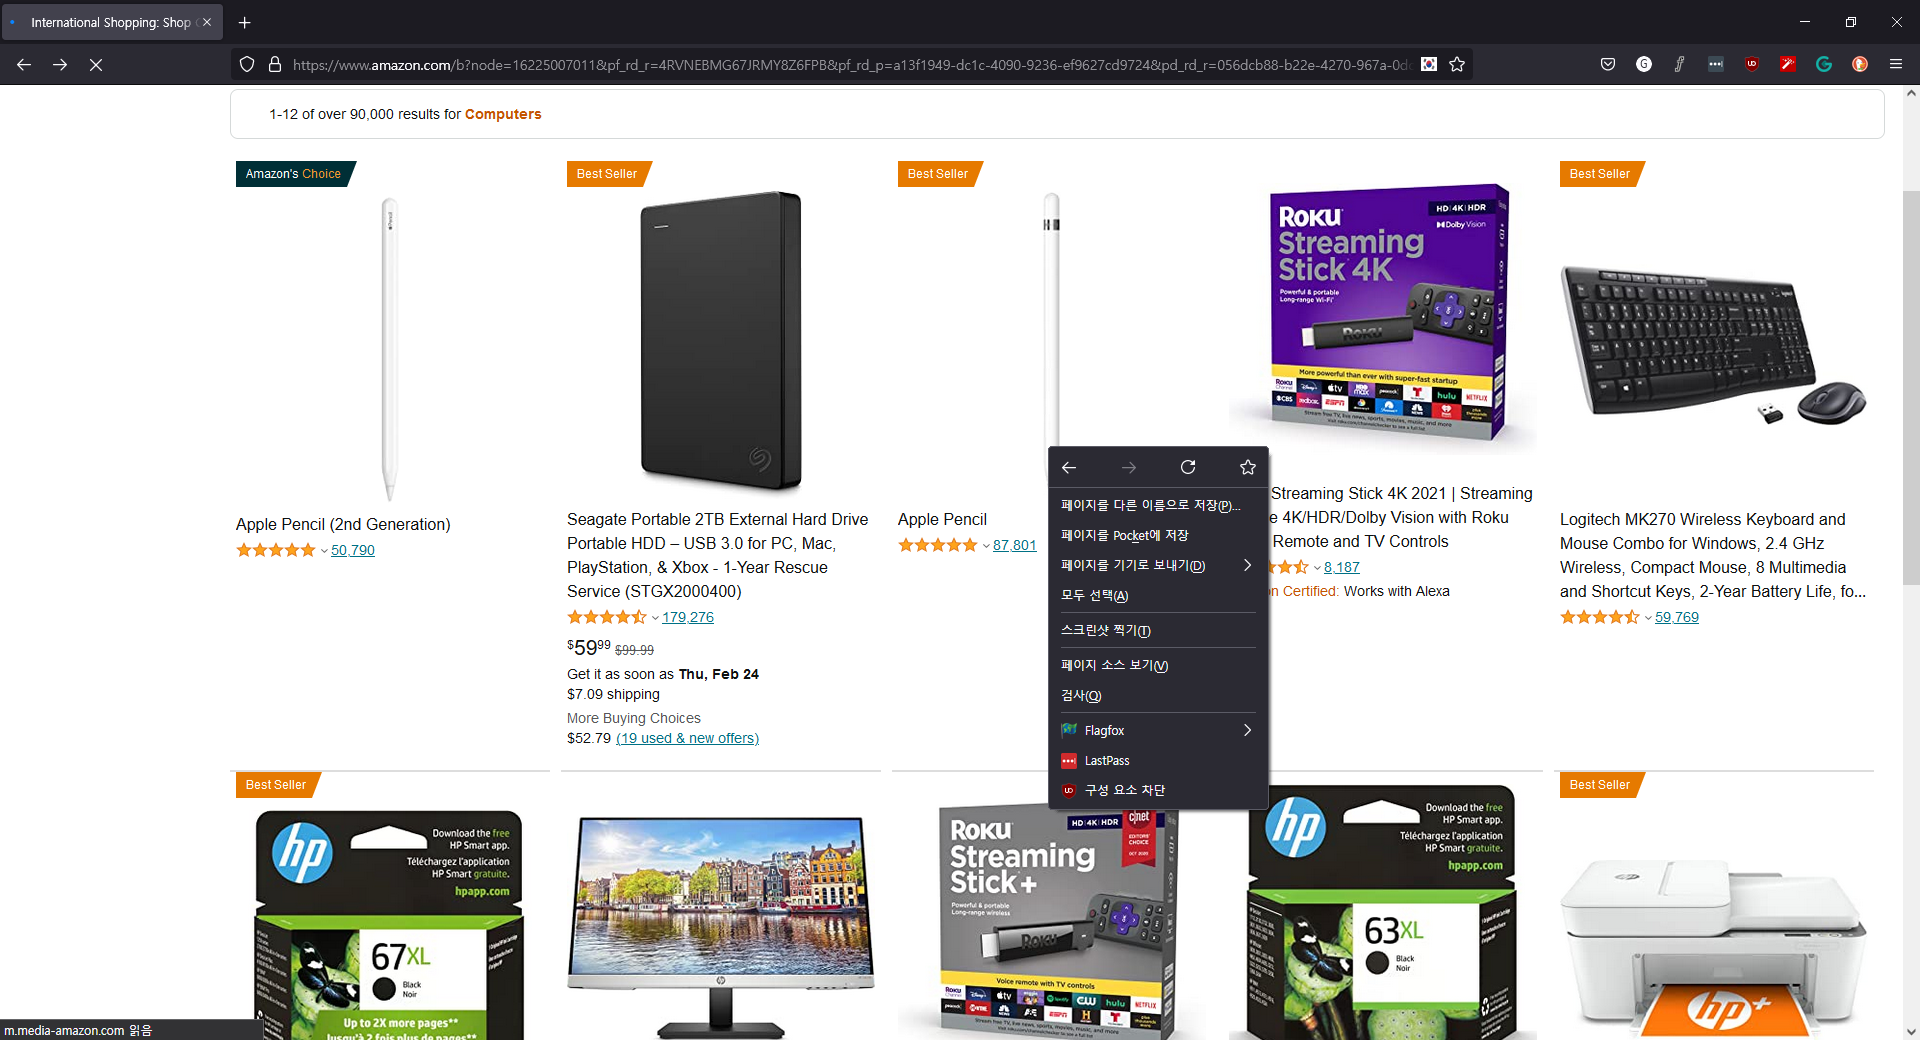
Task: Close the International Shopping tab
Action: tap(207, 22)
